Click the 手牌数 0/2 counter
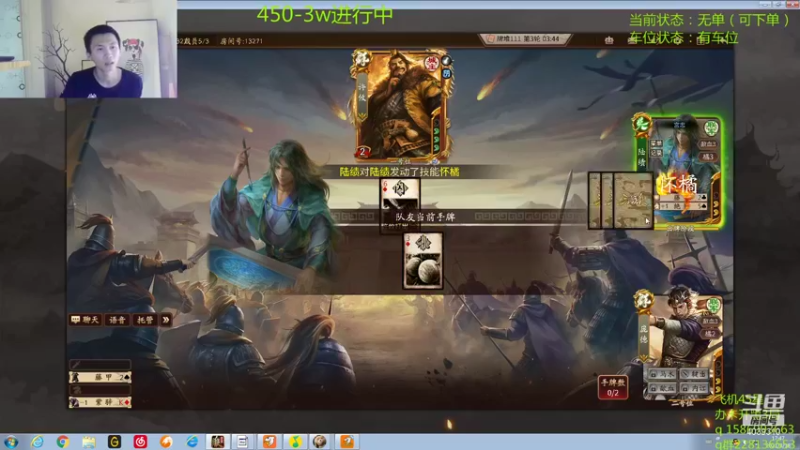800x450 pixels. pos(612,388)
